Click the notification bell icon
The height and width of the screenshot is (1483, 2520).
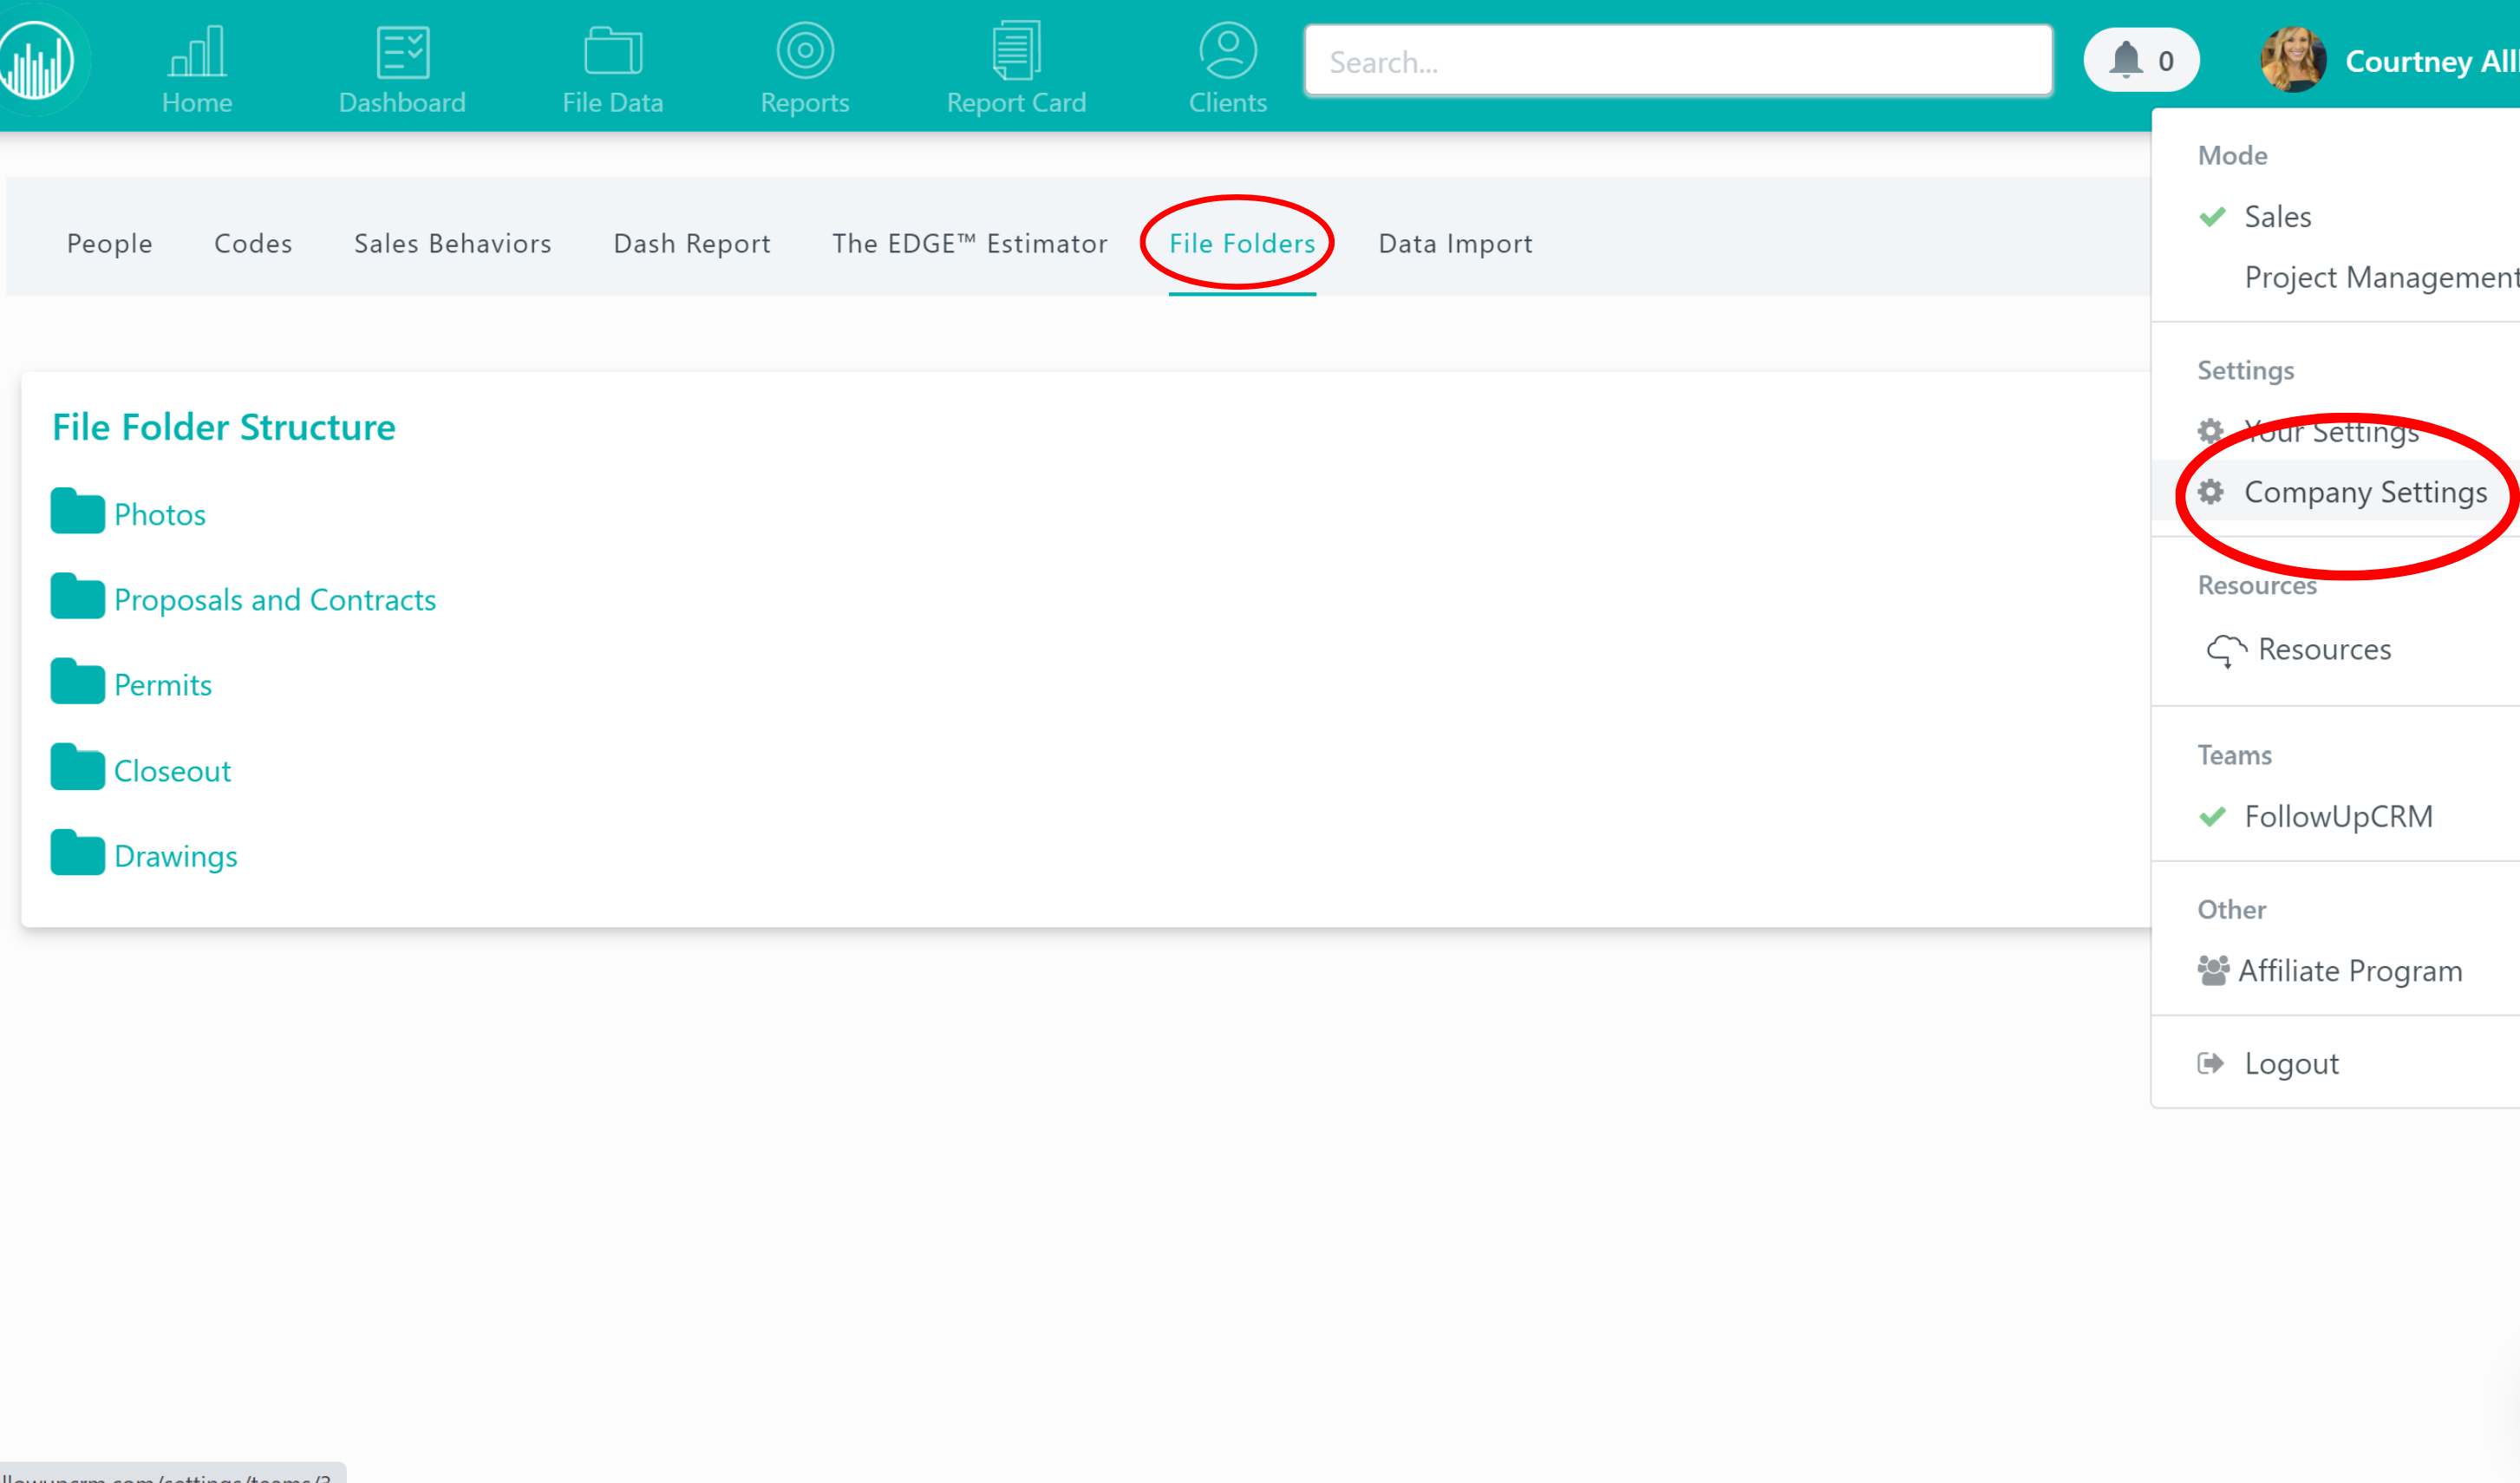tap(2125, 60)
